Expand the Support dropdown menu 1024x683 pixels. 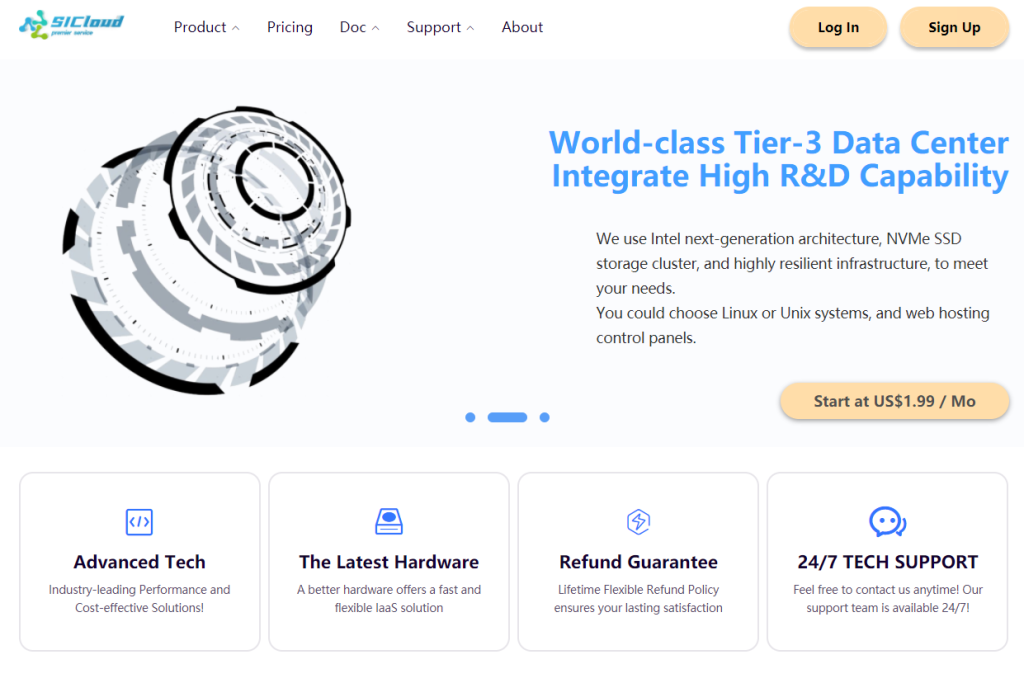pos(440,27)
